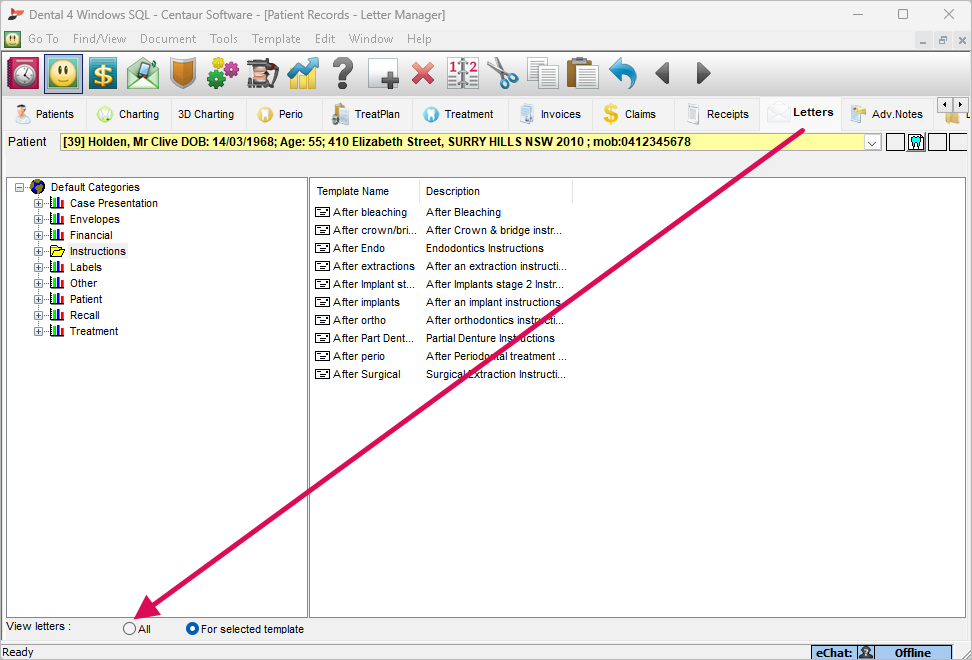Switch to the Charting tab
This screenshot has height=660, width=972.
(x=128, y=114)
